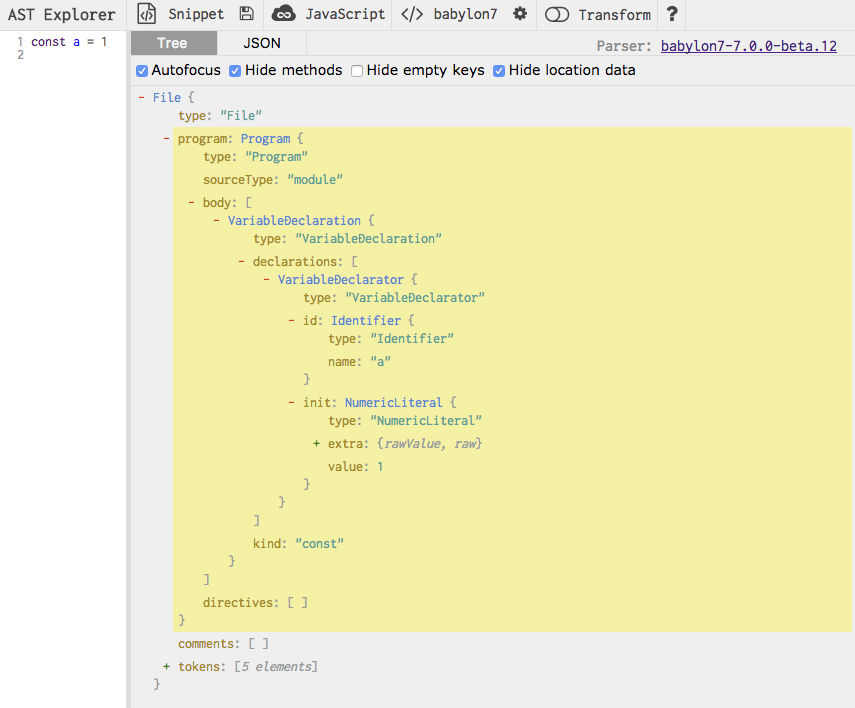Screen dimensions: 855x708
Task: Click the babylon7 parser code icon
Action: pos(411,14)
